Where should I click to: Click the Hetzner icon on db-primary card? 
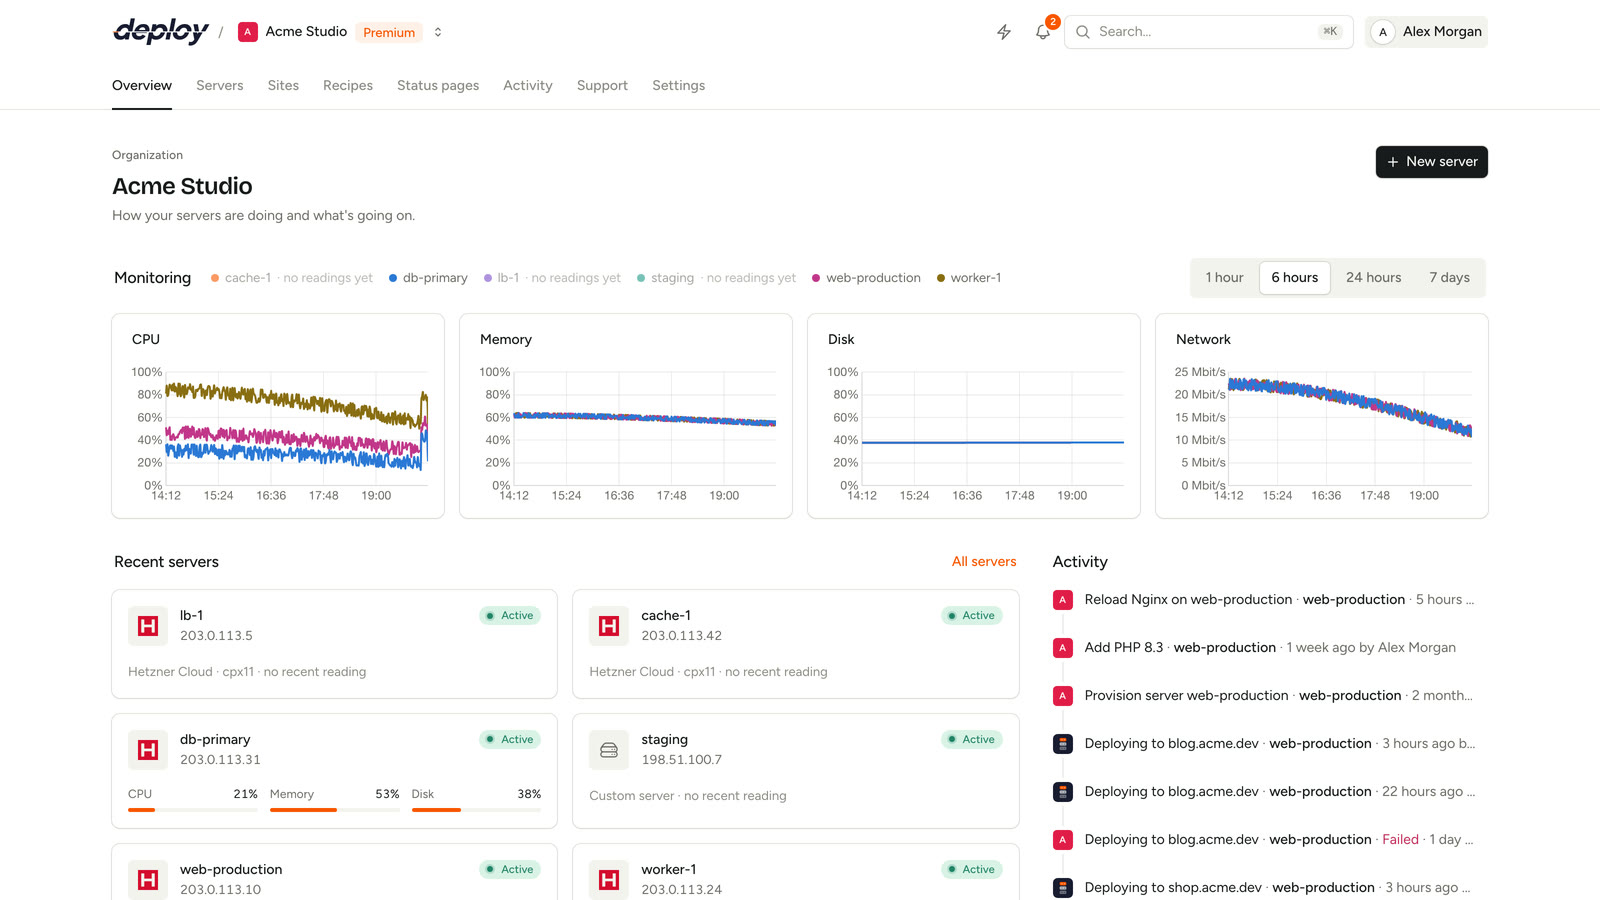(x=148, y=750)
